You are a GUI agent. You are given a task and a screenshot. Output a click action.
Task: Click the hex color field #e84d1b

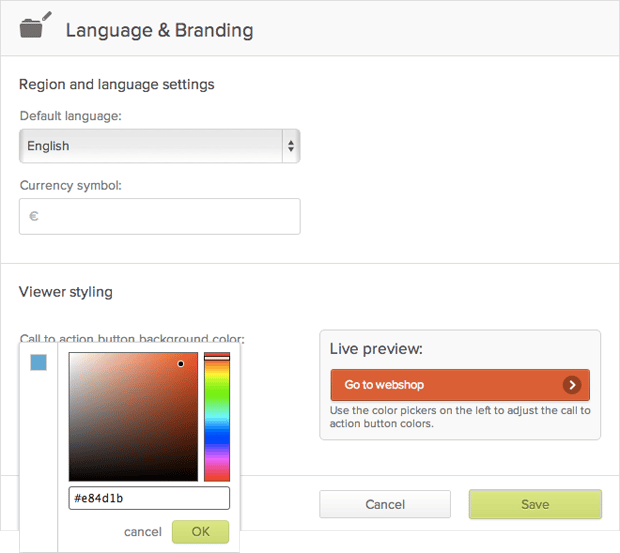(x=149, y=498)
